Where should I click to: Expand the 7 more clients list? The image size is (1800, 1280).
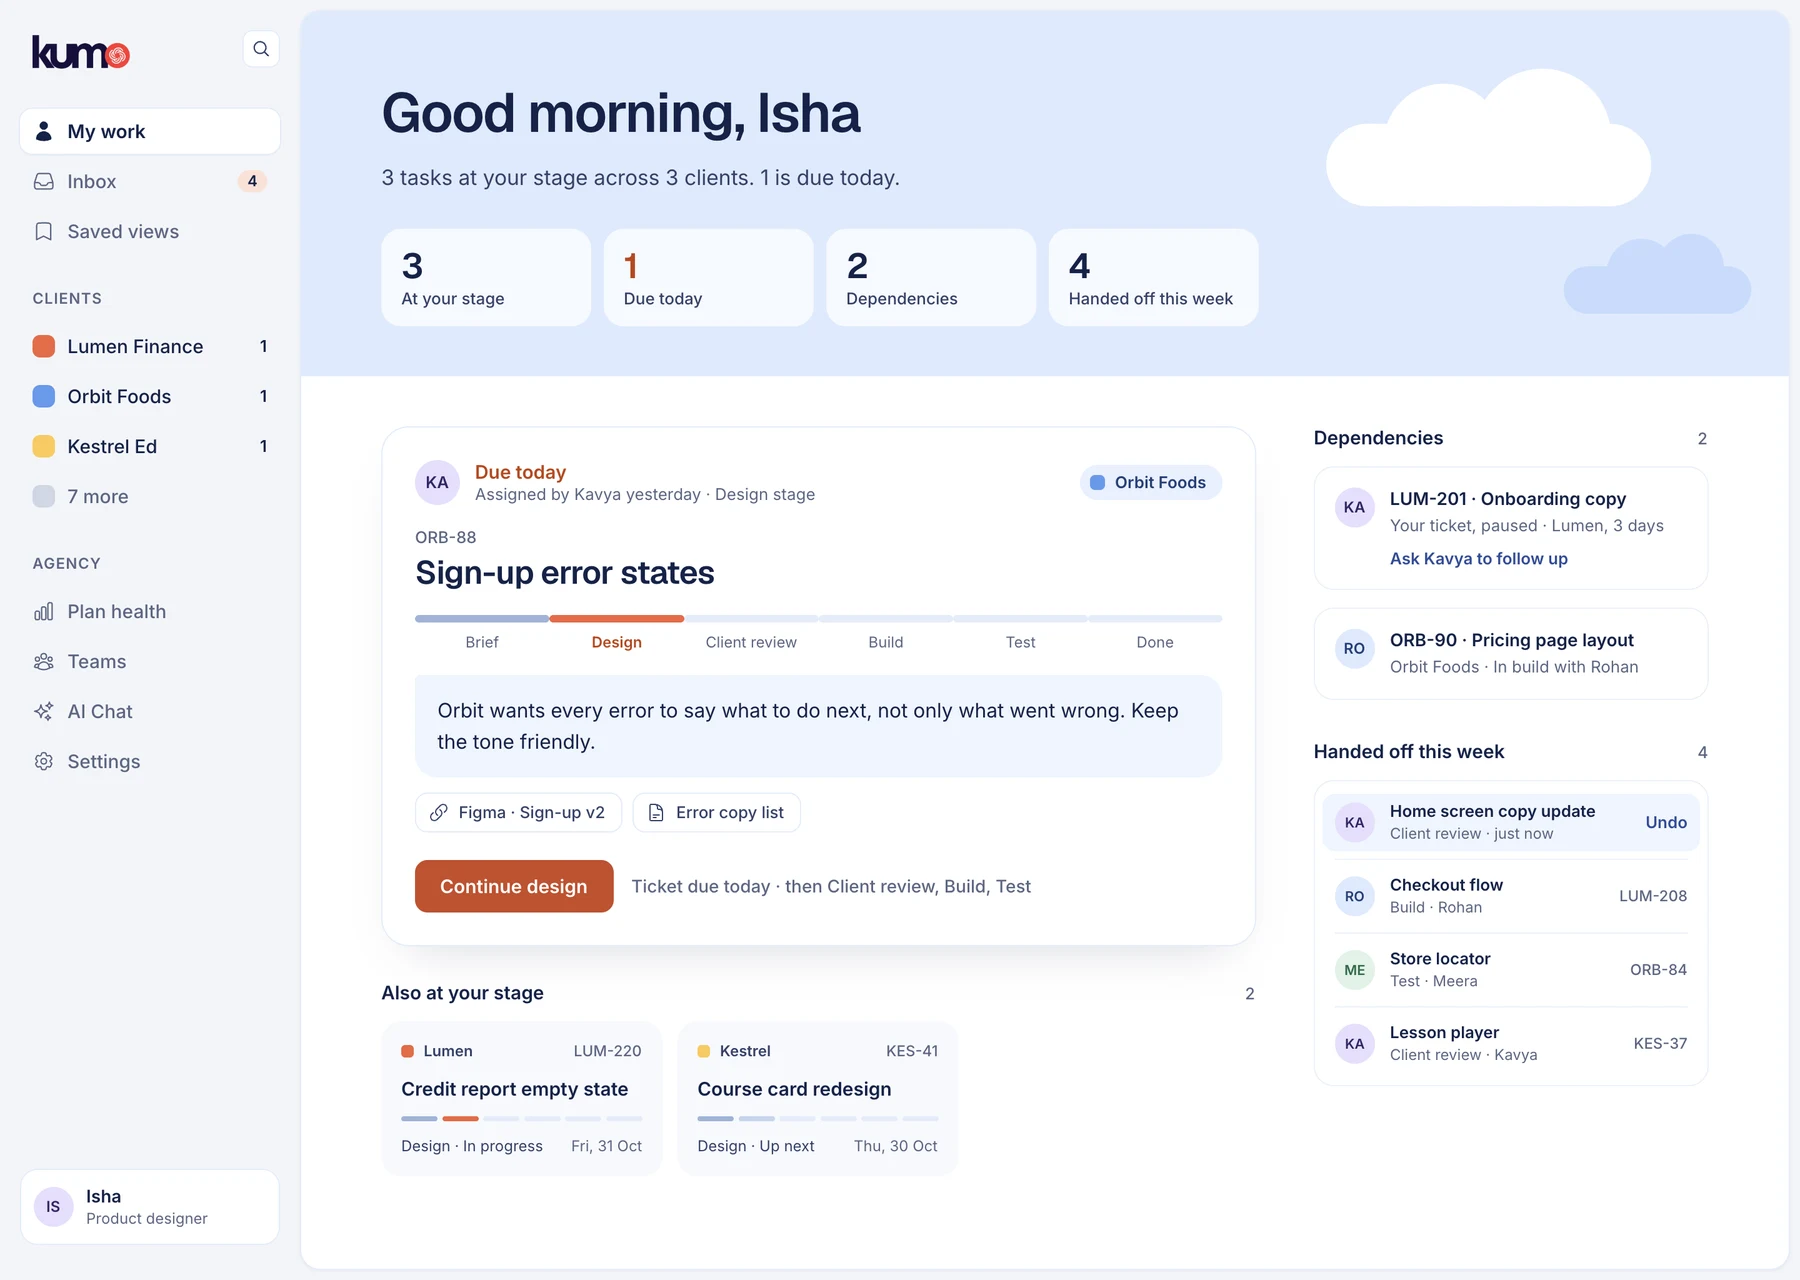[x=150, y=496]
